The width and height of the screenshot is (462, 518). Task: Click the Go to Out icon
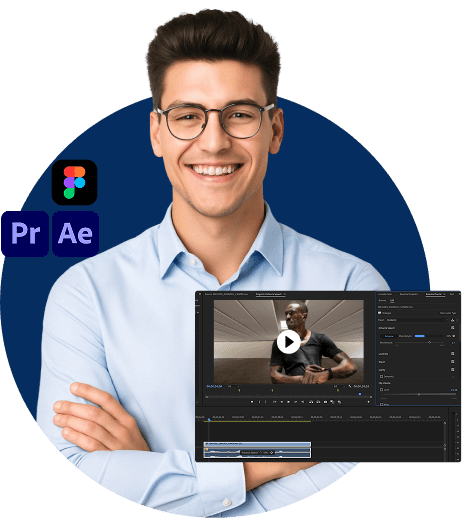(302, 402)
